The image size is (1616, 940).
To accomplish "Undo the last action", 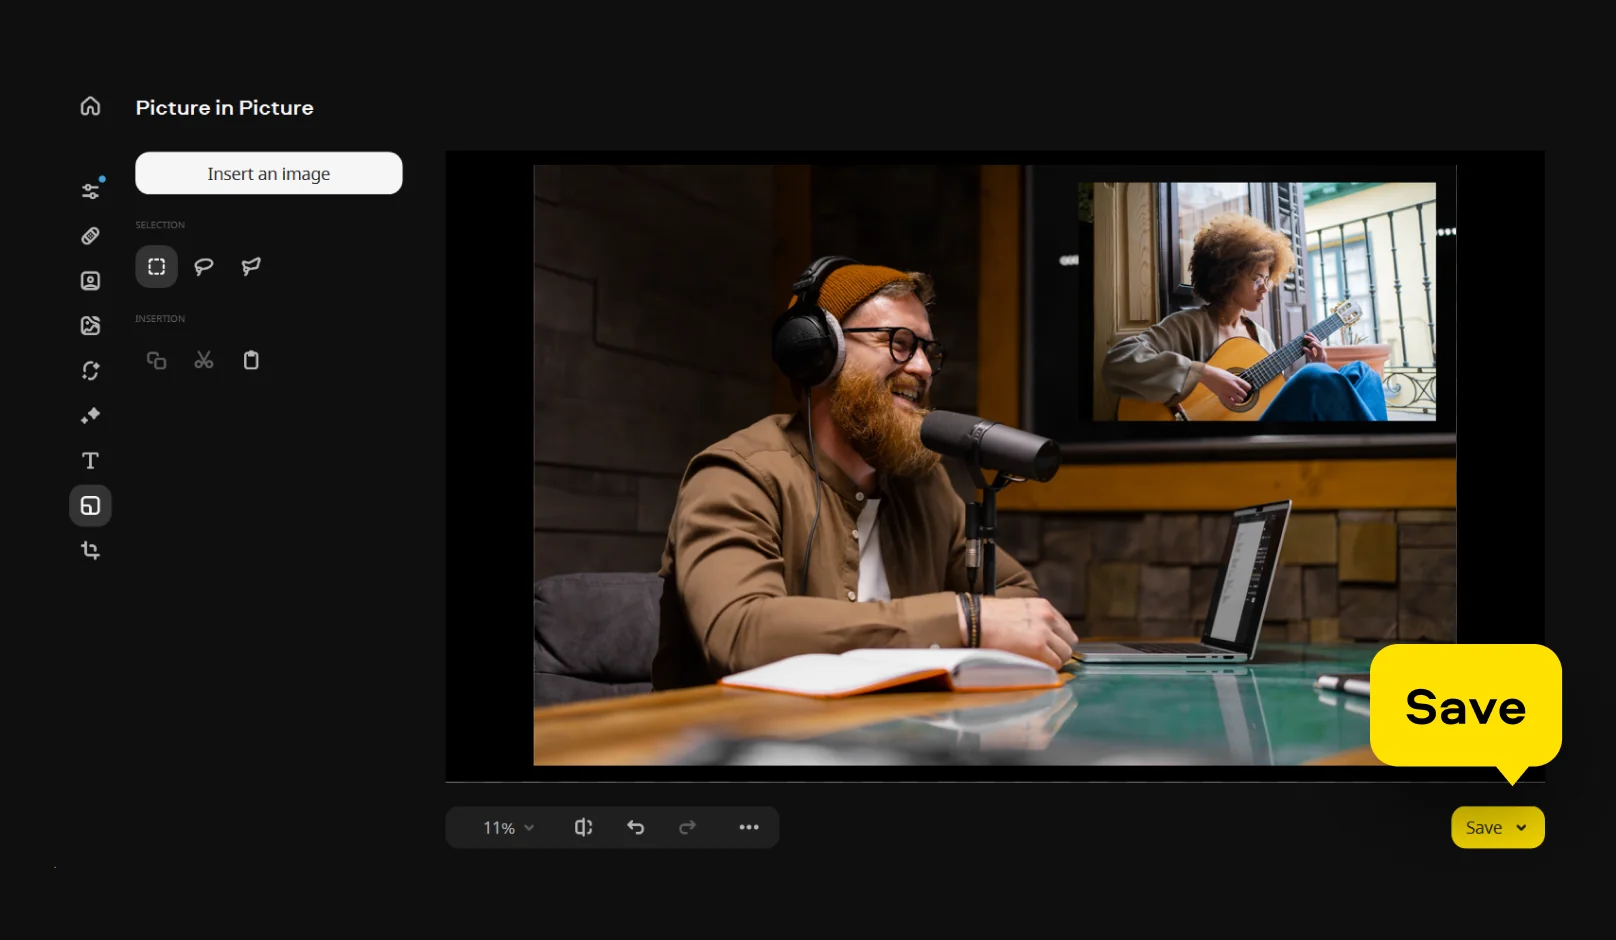I will (635, 827).
